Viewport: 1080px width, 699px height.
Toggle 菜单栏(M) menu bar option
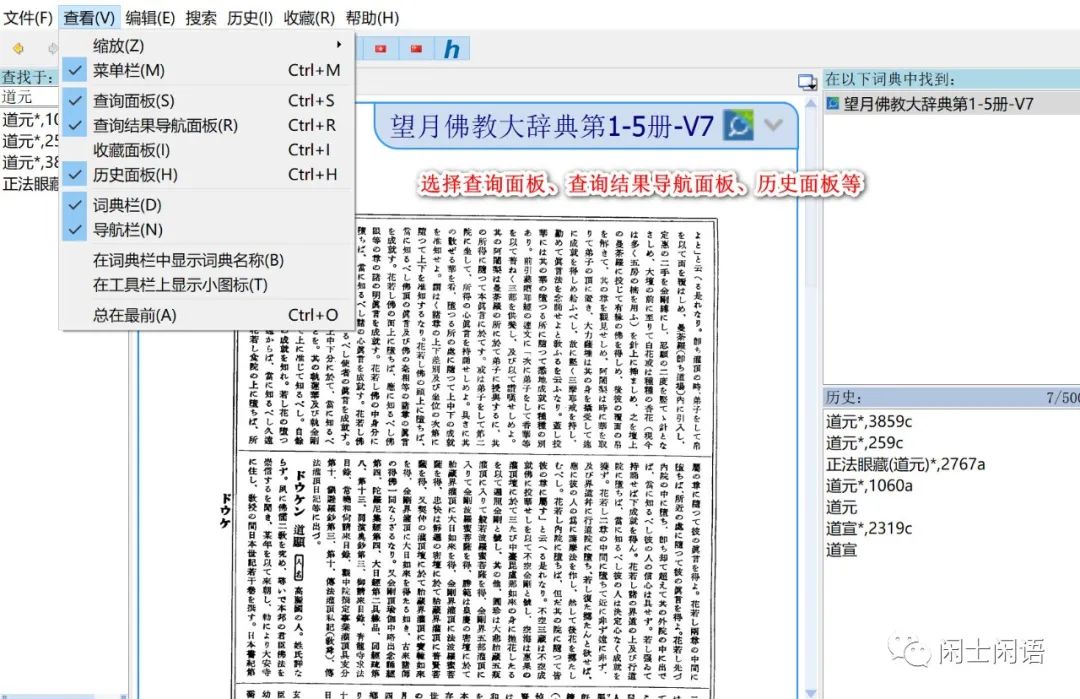tap(207, 70)
